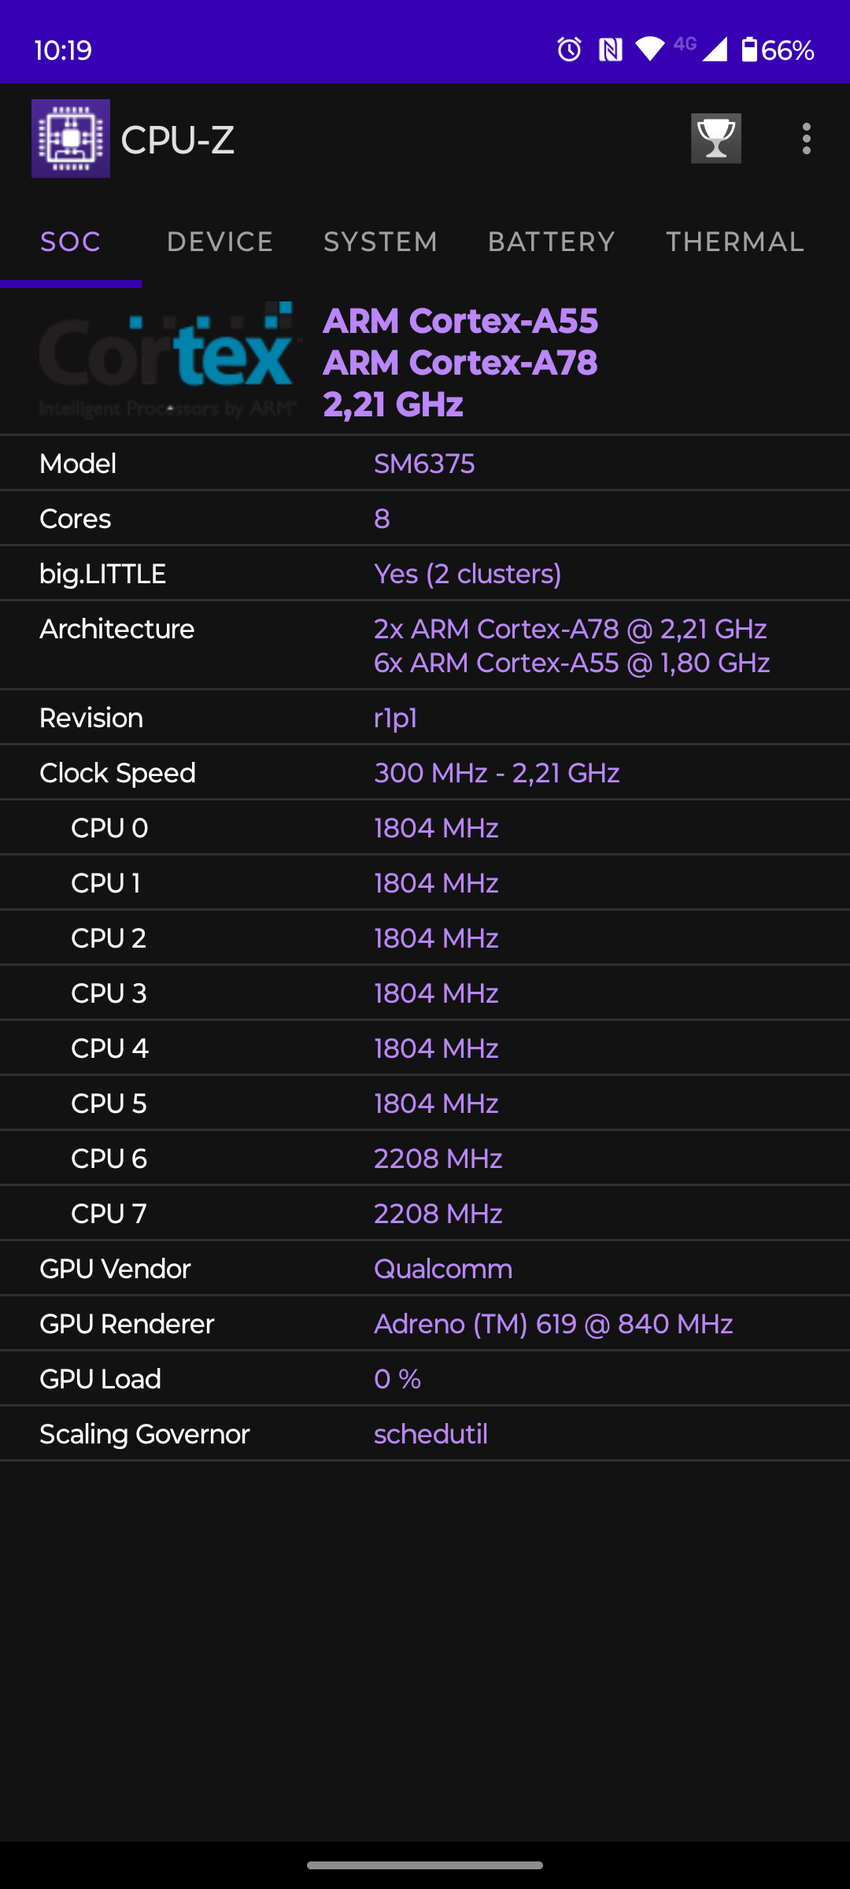
Task: Tap the Wi-Fi signal icon
Action: [x=650, y=49]
